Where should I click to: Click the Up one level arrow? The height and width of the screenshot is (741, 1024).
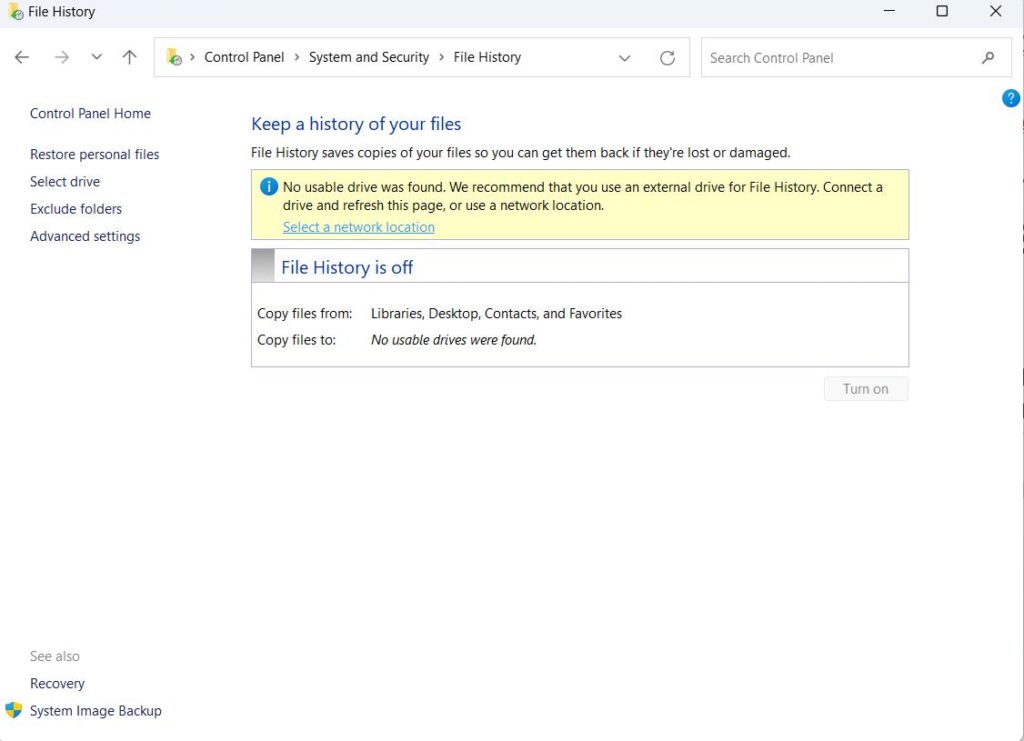(x=129, y=58)
